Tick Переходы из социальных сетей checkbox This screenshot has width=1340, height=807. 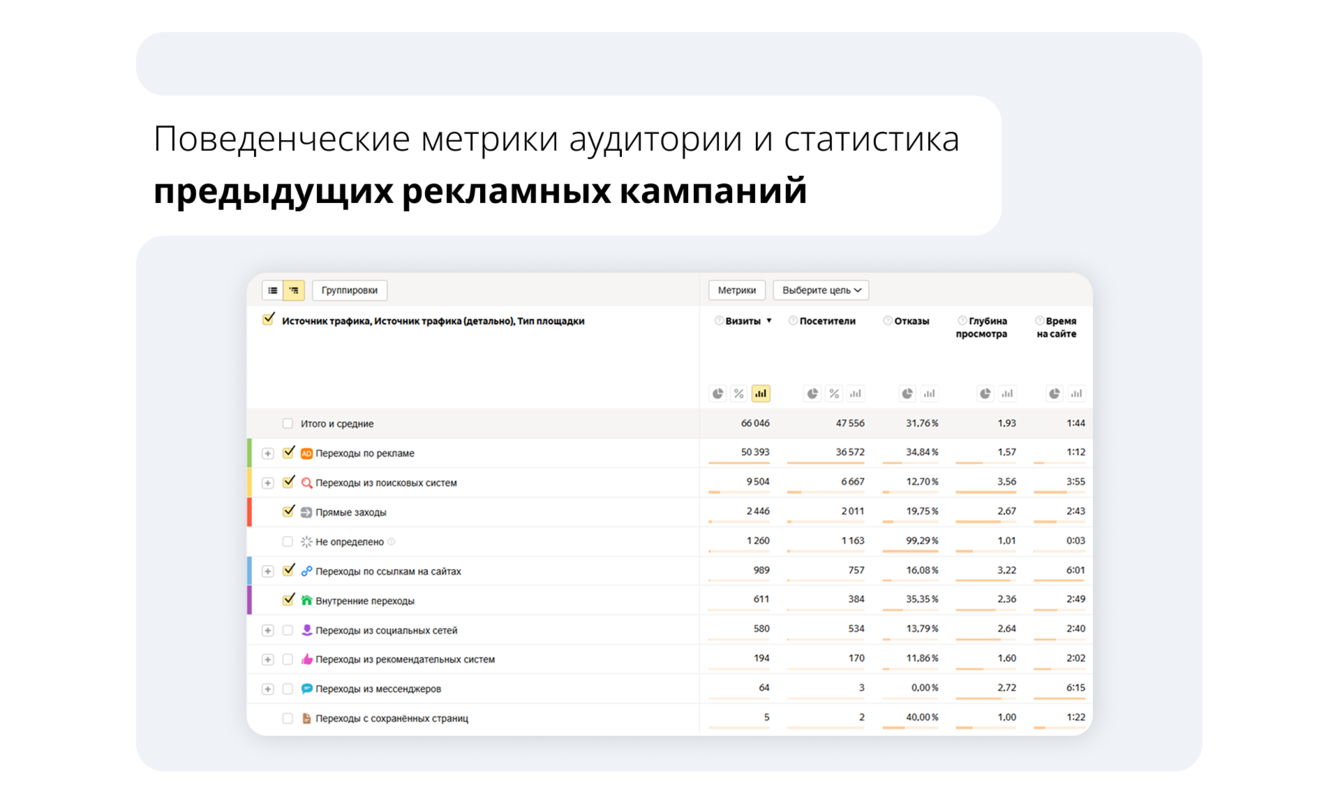288,630
